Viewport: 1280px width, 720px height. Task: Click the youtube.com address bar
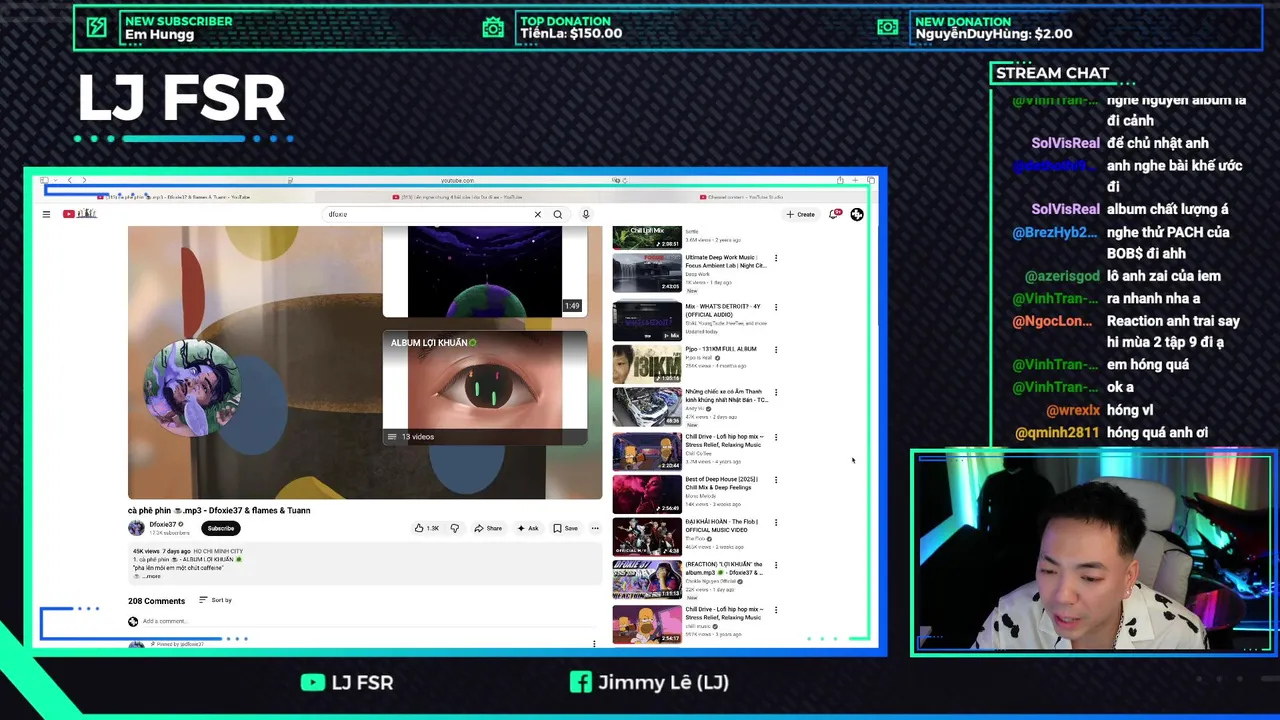[458, 180]
